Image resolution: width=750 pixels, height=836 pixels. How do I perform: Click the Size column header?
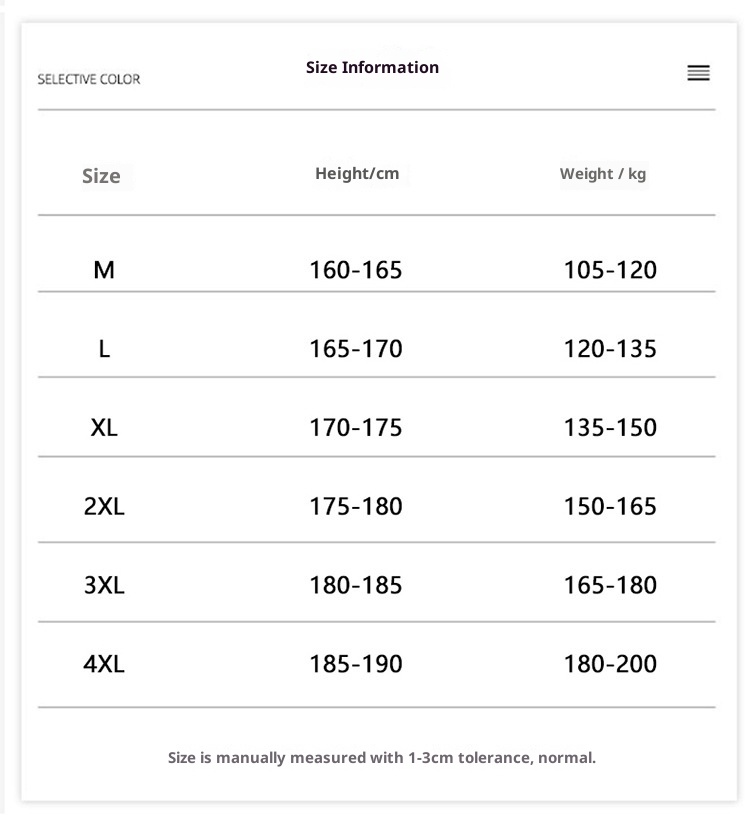[101, 176]
